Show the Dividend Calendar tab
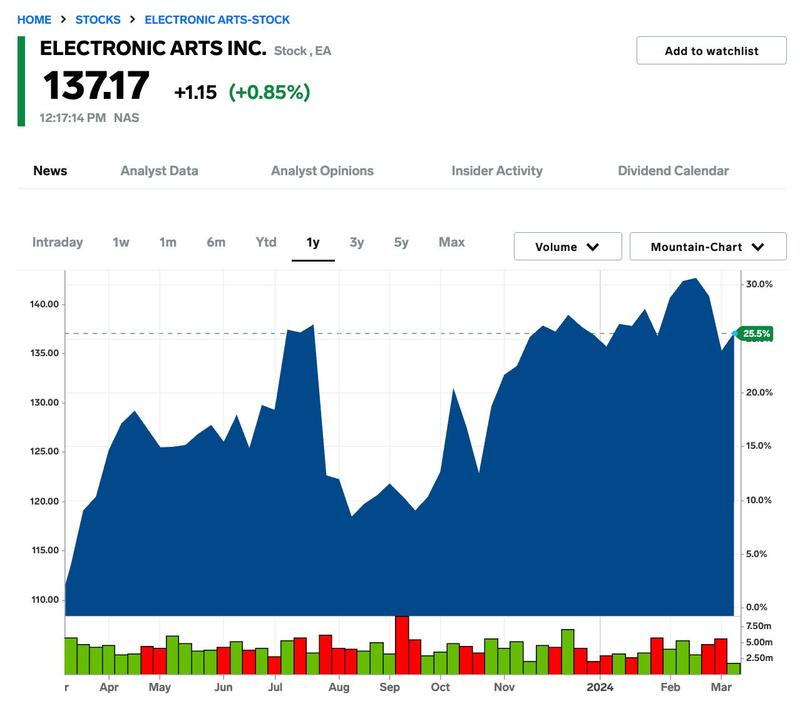This screenshot has width=800, height=711. coord(673,171)
